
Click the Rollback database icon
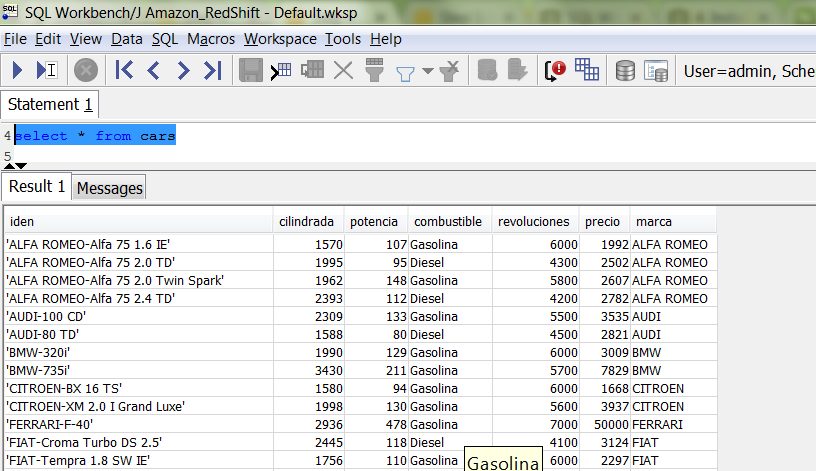click(517, 70)
